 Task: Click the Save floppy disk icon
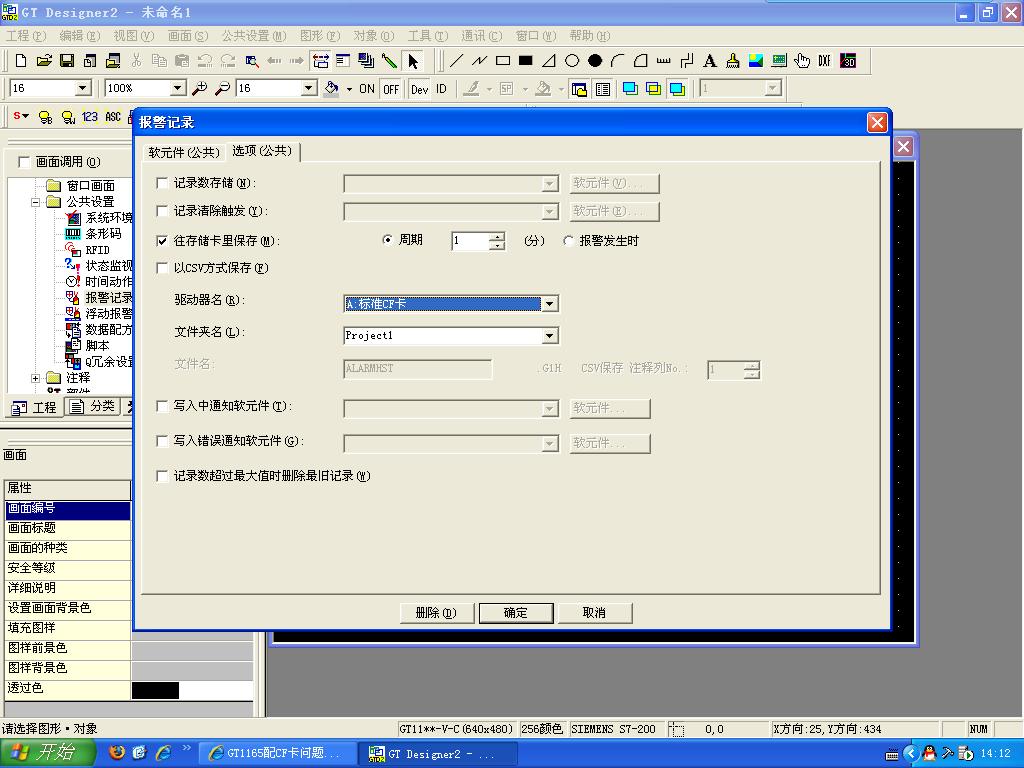coord(67,61)
